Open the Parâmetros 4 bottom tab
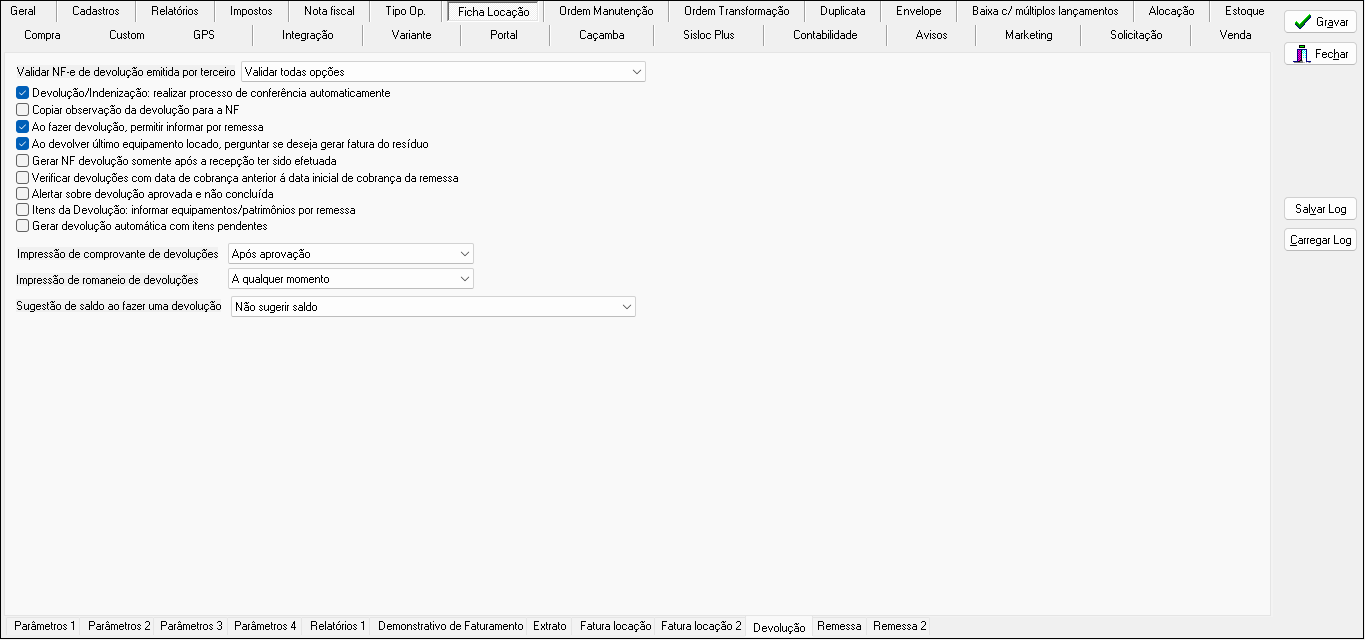The image size is (1365, 640). [265, 626]
